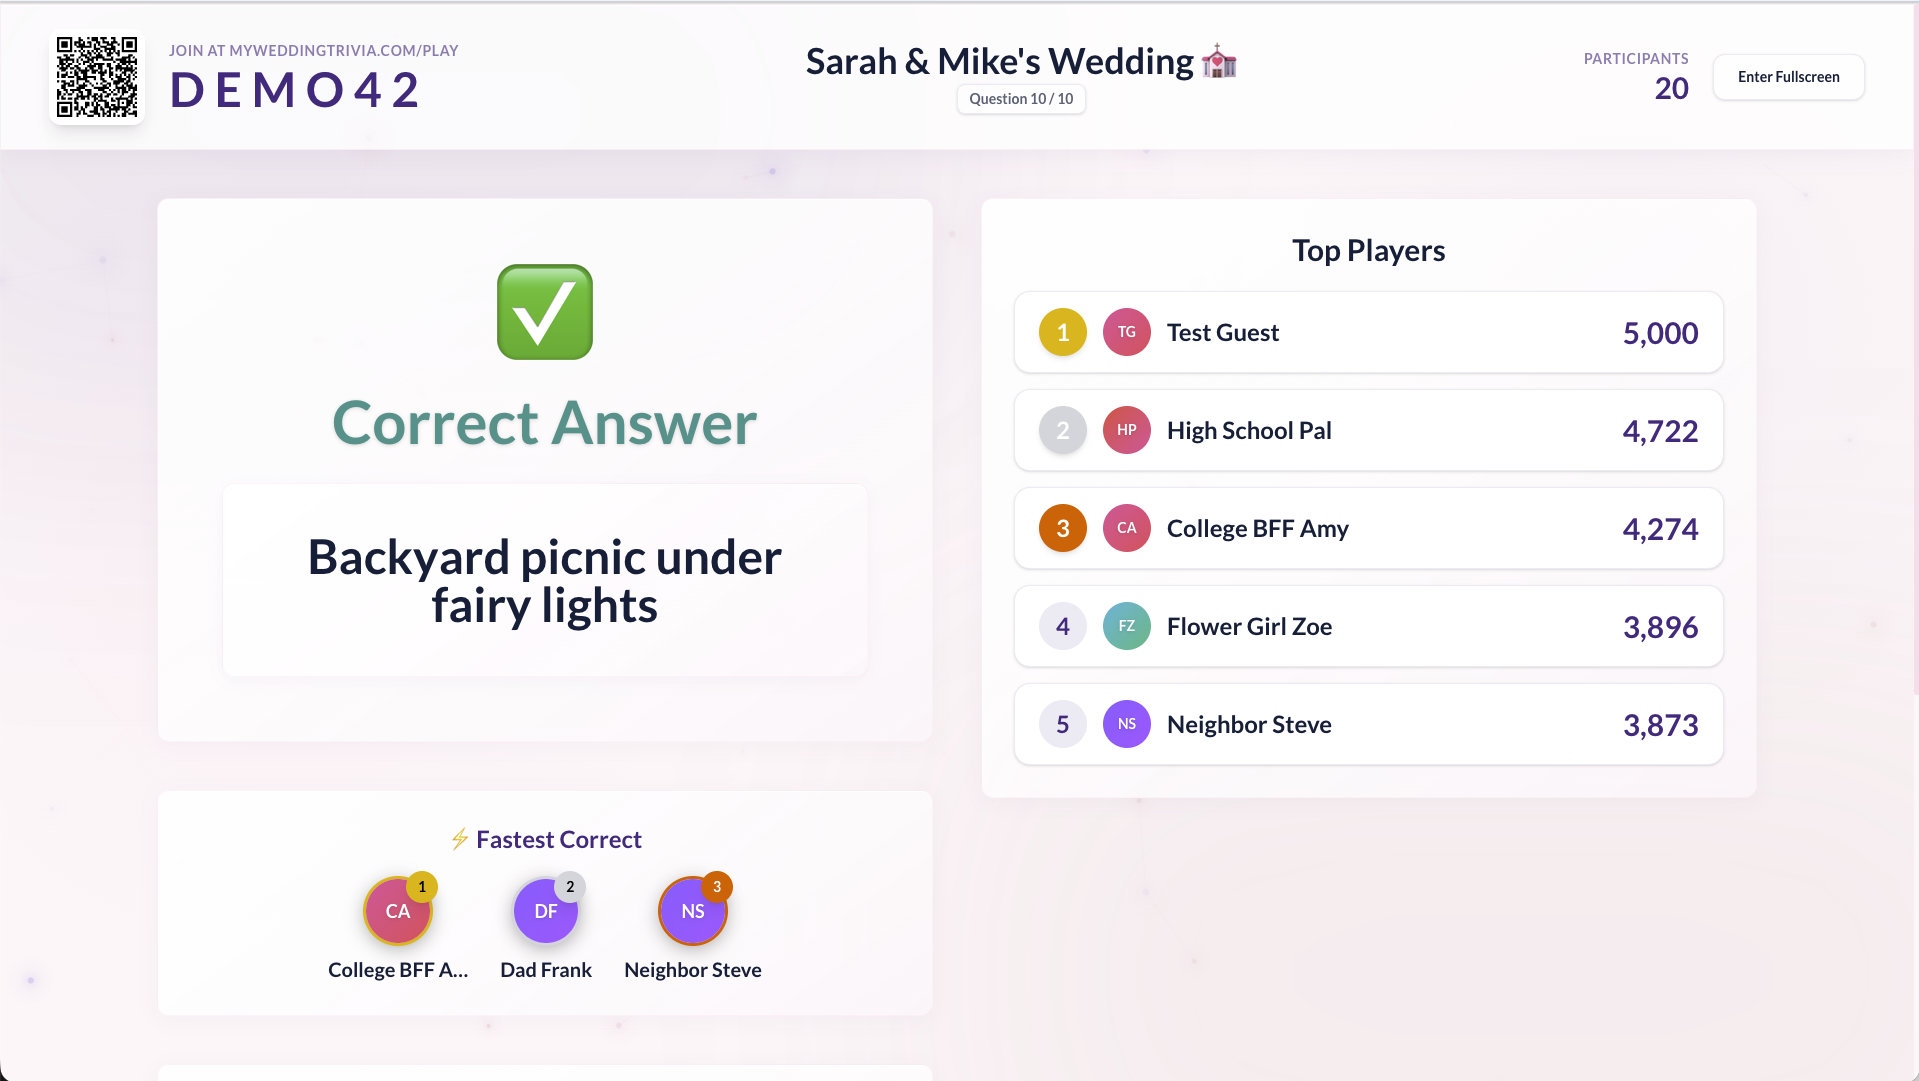Screen dimensions: 1919x1081
Task: Click the wedding chapel emoji in title
Action: [x=1219, y=62]
